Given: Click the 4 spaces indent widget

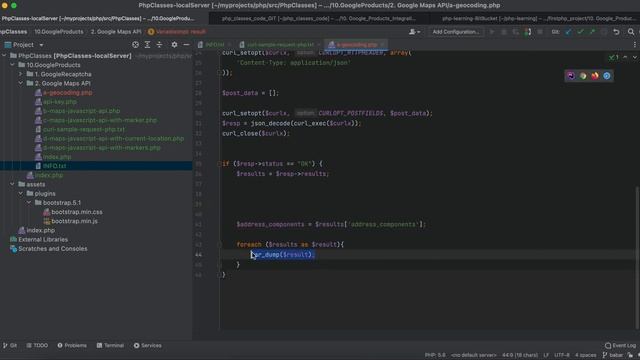Looking at the screenshot, I should (x=586, y=355).
